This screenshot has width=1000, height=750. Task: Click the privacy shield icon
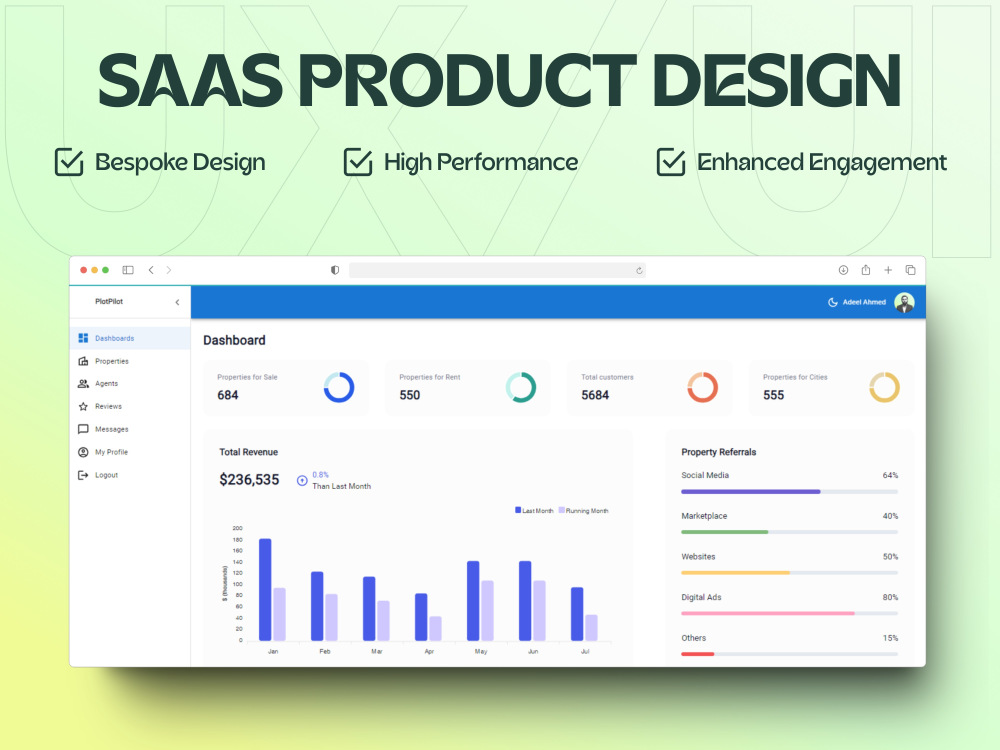point(335,270)
